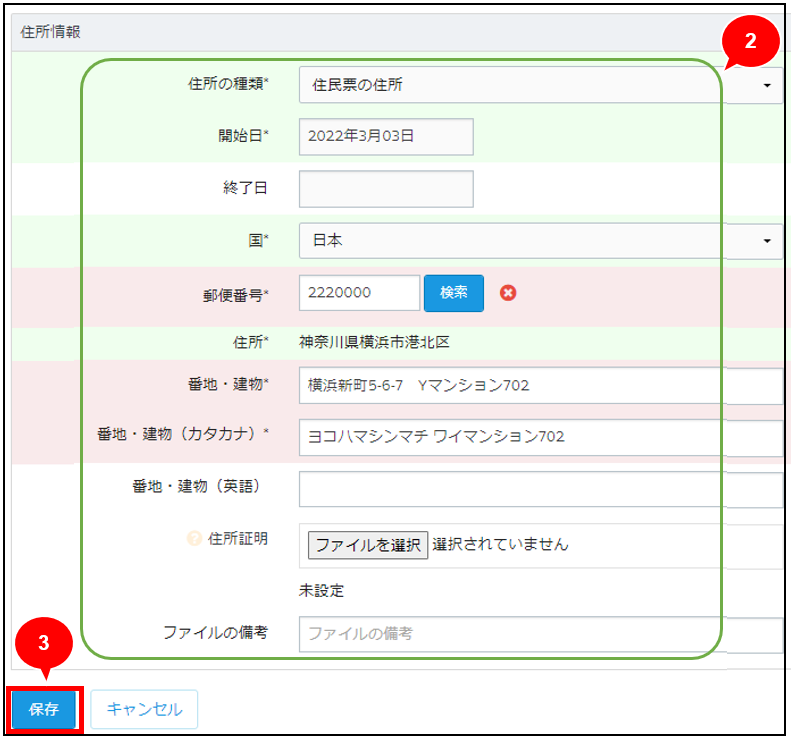Click the 検索 postal code search button
The width and height of the screenshot is (791, 742).
(454, 293)
